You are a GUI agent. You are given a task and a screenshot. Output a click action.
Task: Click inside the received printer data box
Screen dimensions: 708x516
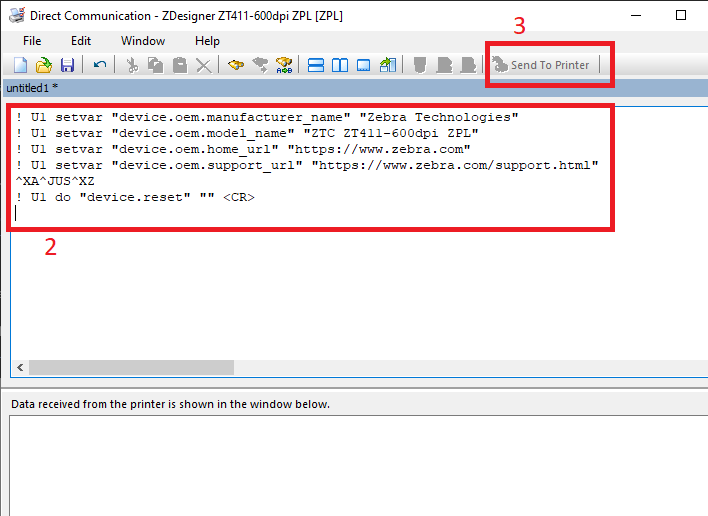[359, 466]
